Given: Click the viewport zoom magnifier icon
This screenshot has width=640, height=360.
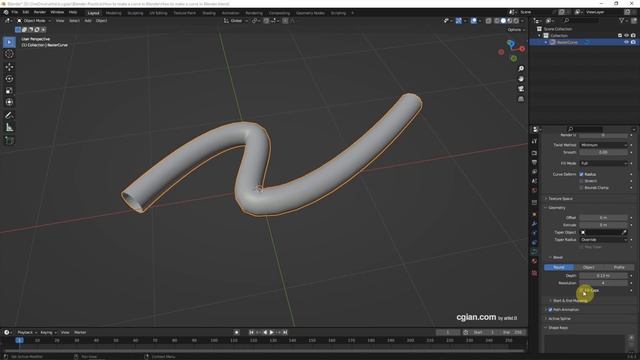Looking at the screenshot, I should pos(521,69).
